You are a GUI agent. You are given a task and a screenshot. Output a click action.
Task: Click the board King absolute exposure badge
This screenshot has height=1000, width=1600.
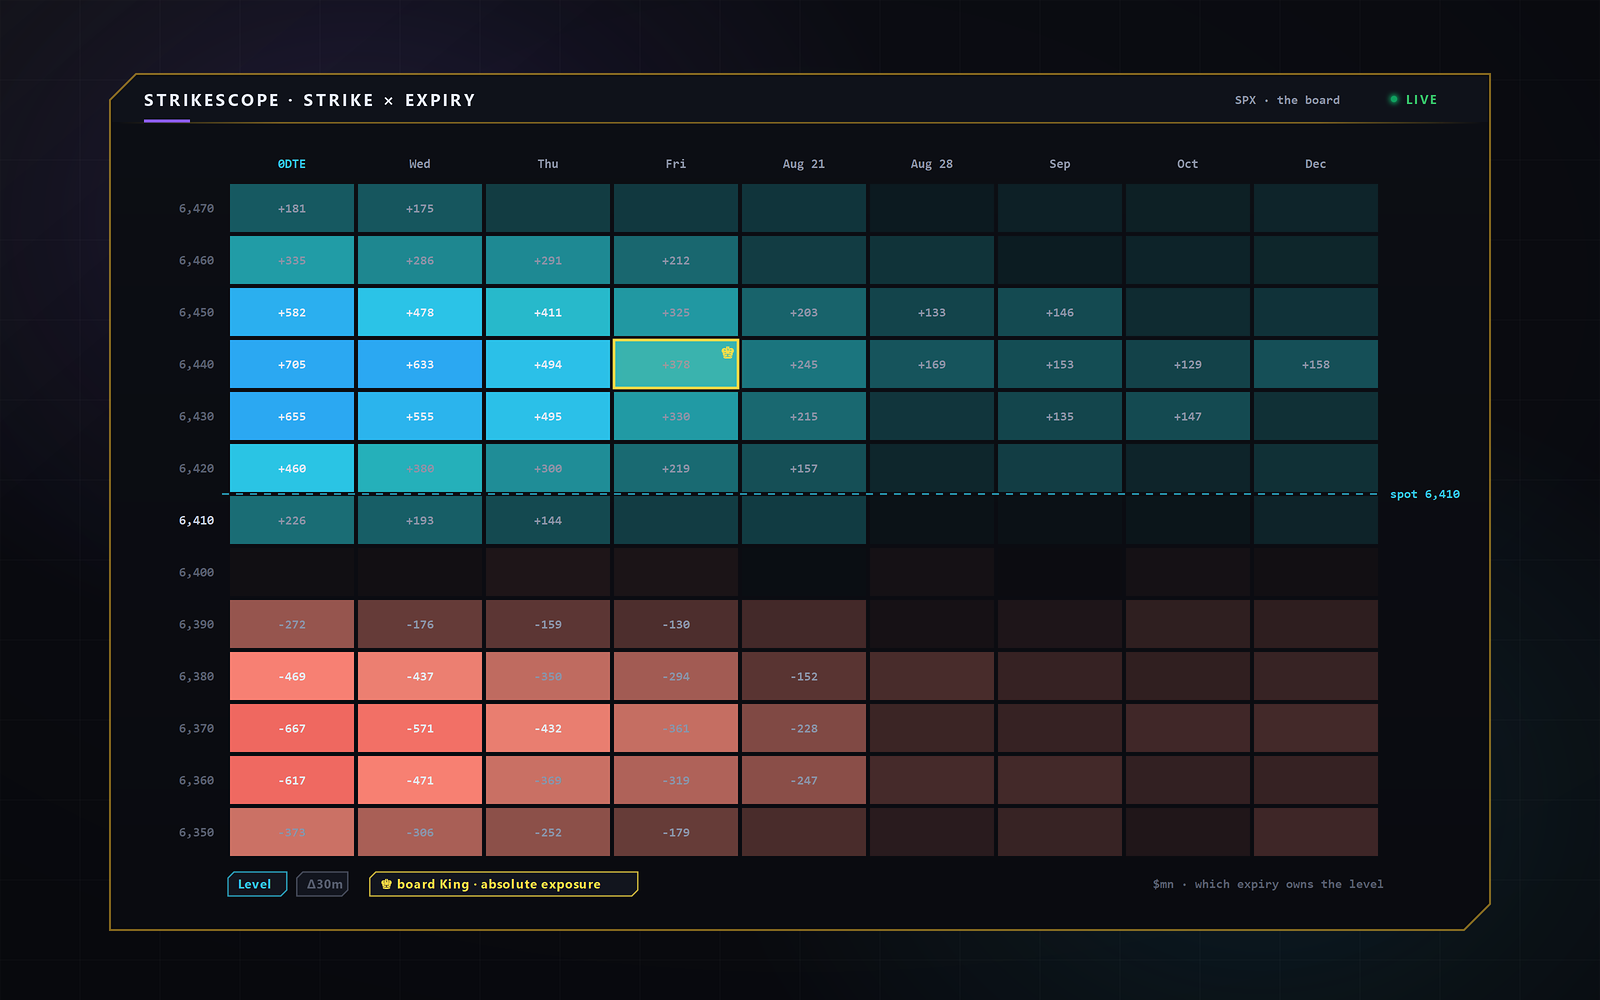[503, 884]
